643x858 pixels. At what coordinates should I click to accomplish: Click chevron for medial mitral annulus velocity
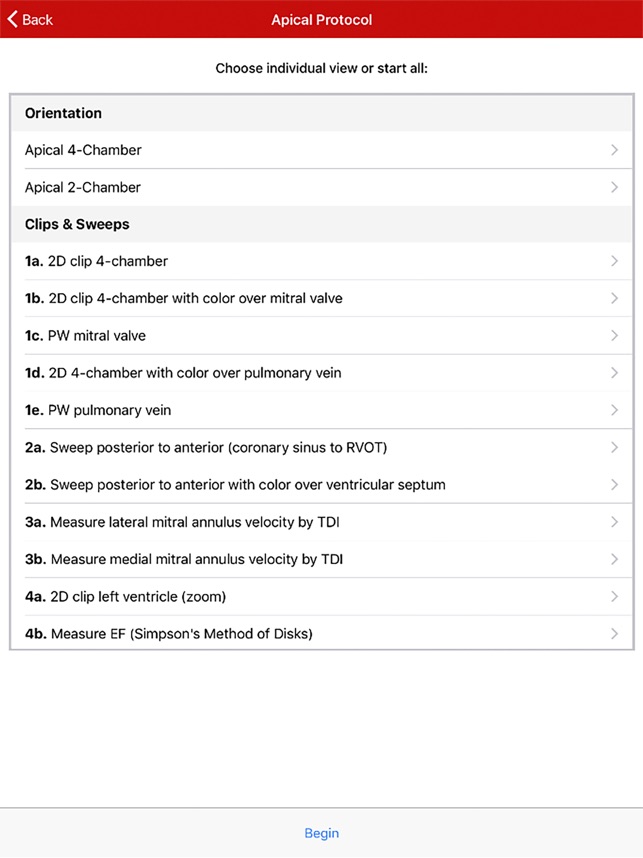[614, 559]
